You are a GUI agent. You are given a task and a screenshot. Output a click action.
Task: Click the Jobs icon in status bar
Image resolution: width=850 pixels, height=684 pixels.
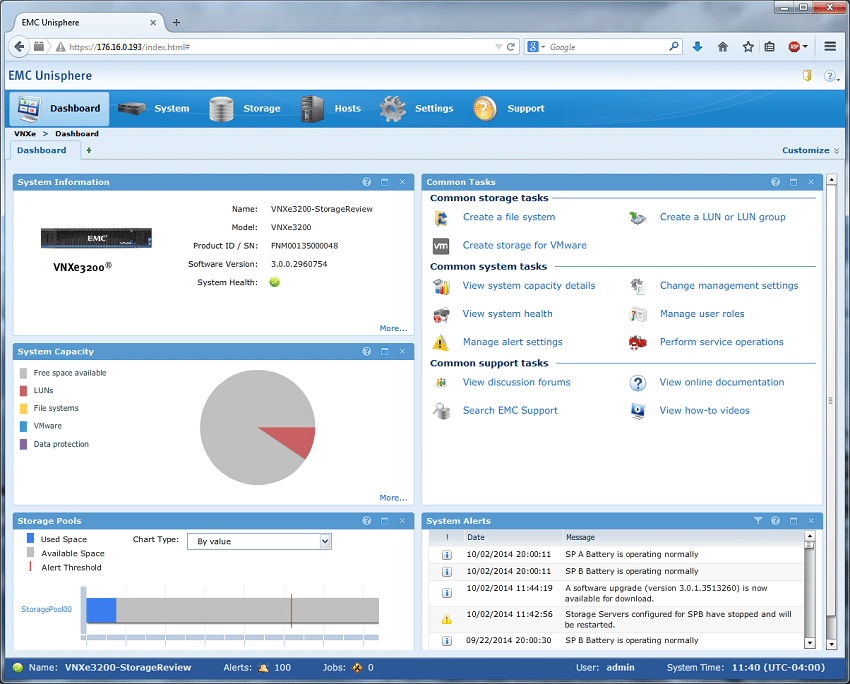[357, 668]
